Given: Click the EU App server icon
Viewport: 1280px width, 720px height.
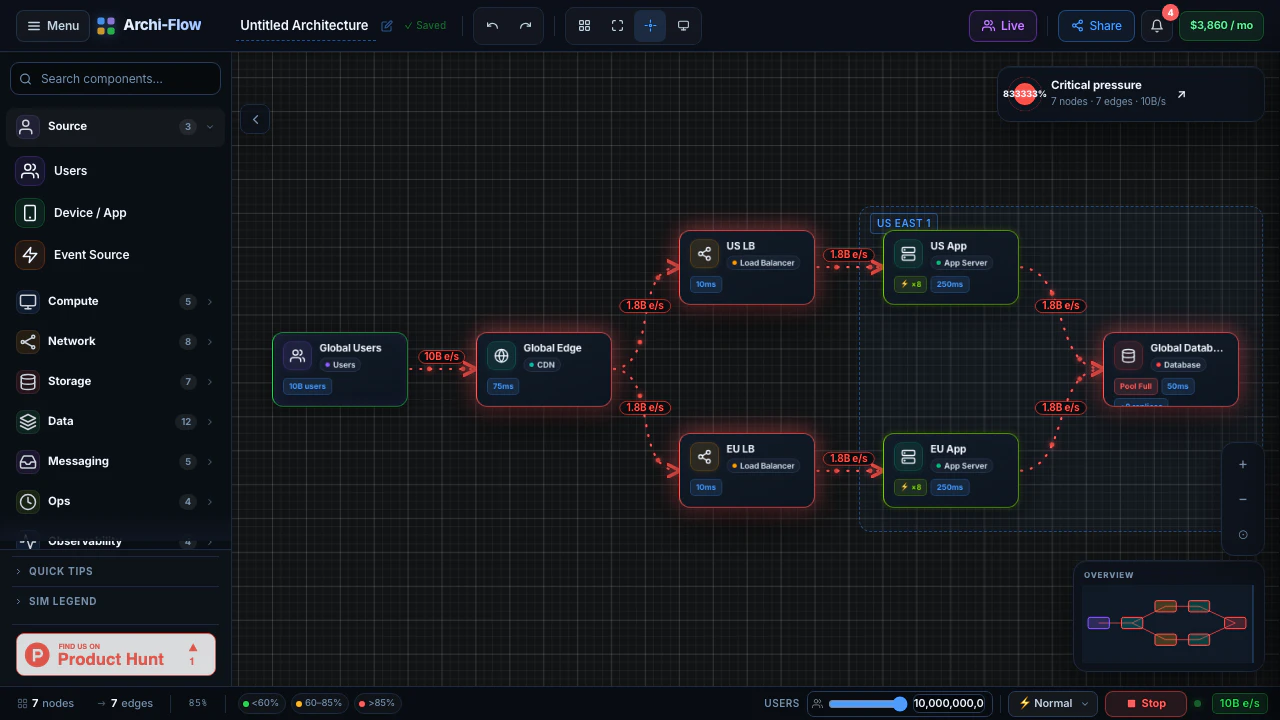Looking at the screenshot, I should [x=909, y=457].
